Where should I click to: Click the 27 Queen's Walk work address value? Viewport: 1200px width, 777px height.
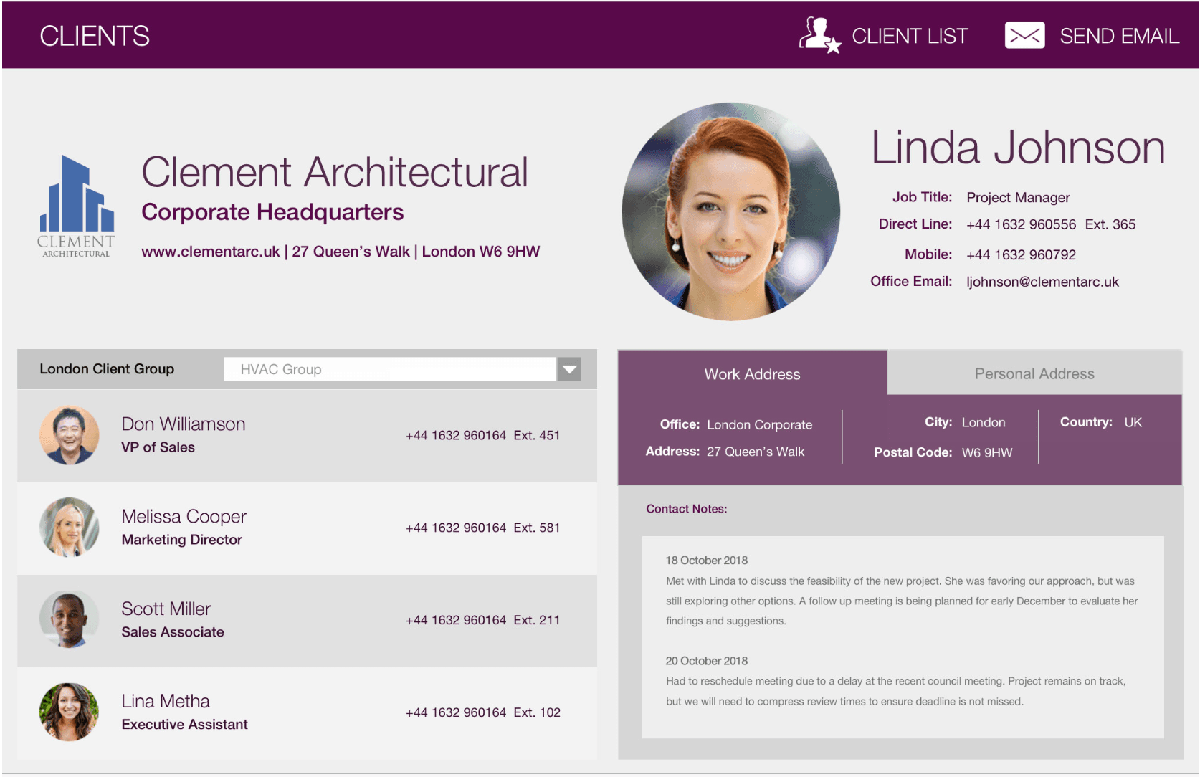tap(755, 452)
